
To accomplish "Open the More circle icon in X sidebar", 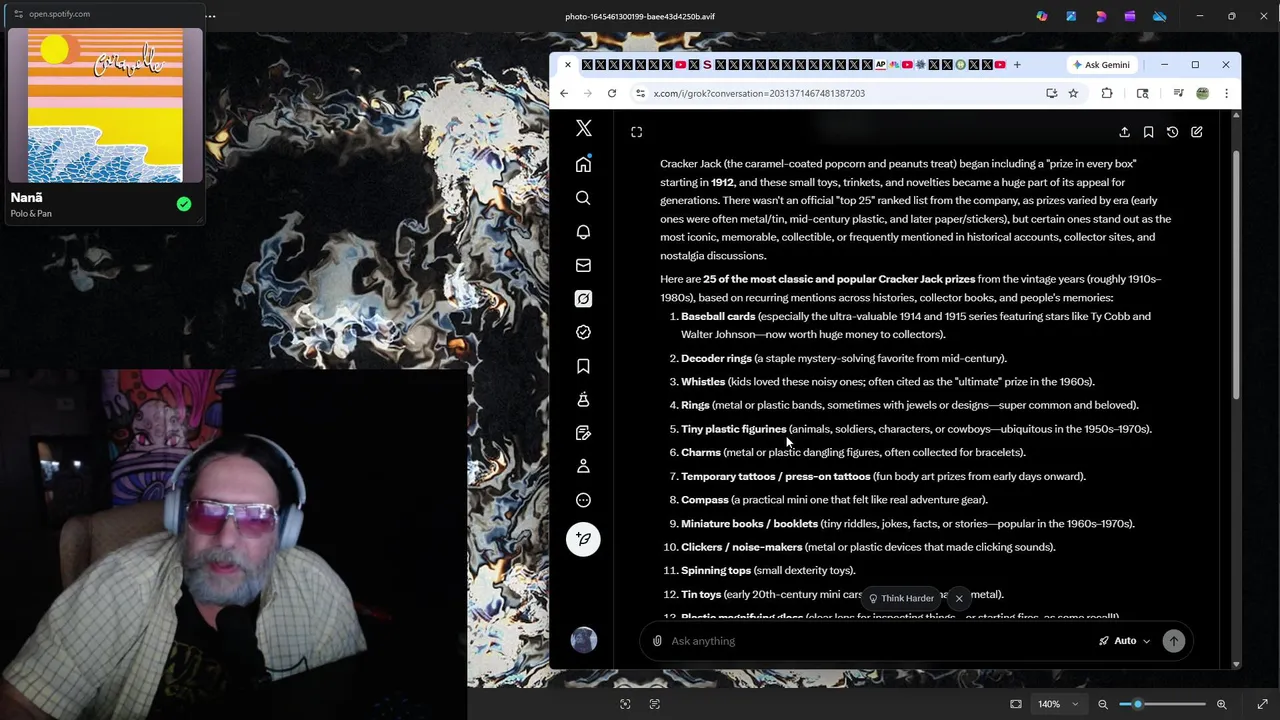I will pyautogui.click(x=583, y=500).
